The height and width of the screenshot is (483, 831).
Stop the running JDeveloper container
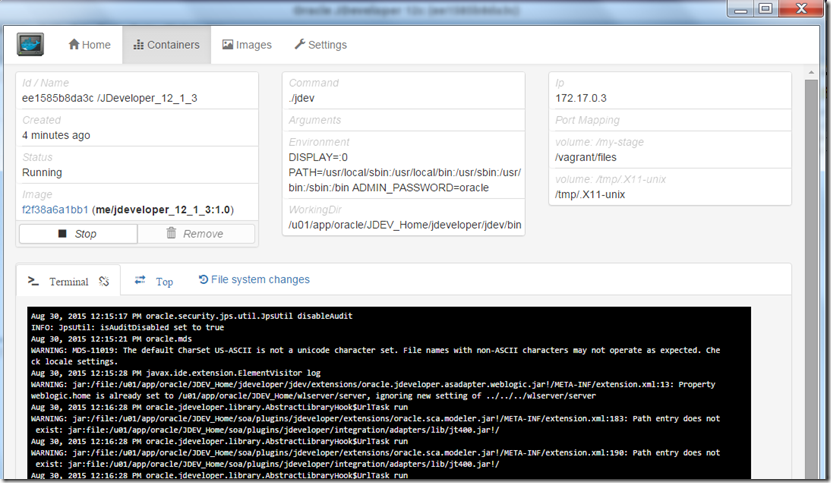(77, 234)
